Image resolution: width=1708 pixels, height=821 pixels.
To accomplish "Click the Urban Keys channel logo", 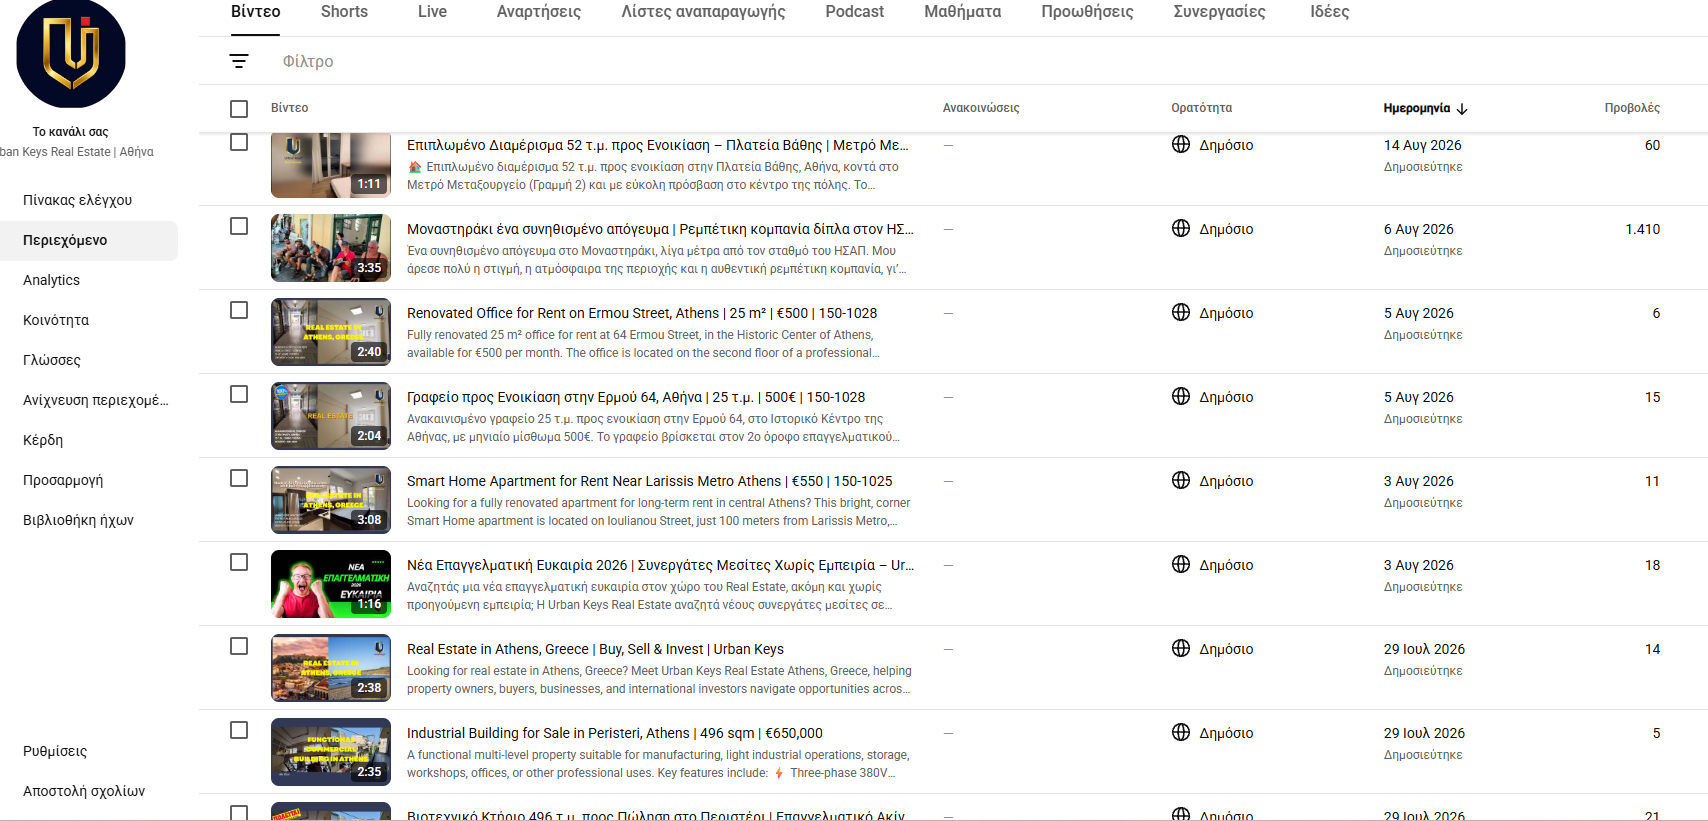I will point(71,54).
